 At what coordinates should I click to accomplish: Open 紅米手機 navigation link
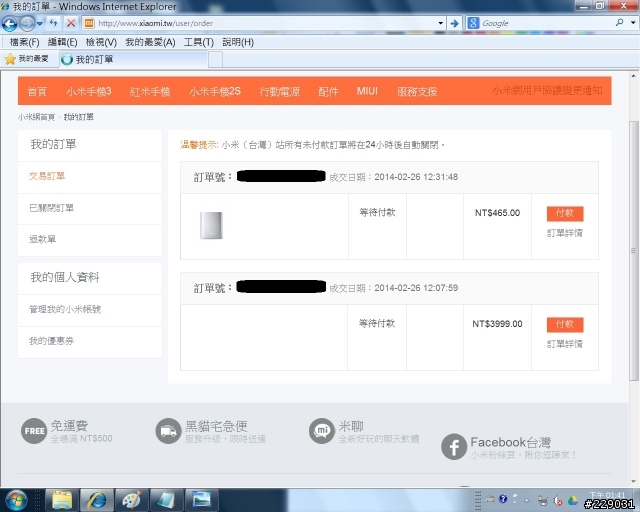coord(150,91)
